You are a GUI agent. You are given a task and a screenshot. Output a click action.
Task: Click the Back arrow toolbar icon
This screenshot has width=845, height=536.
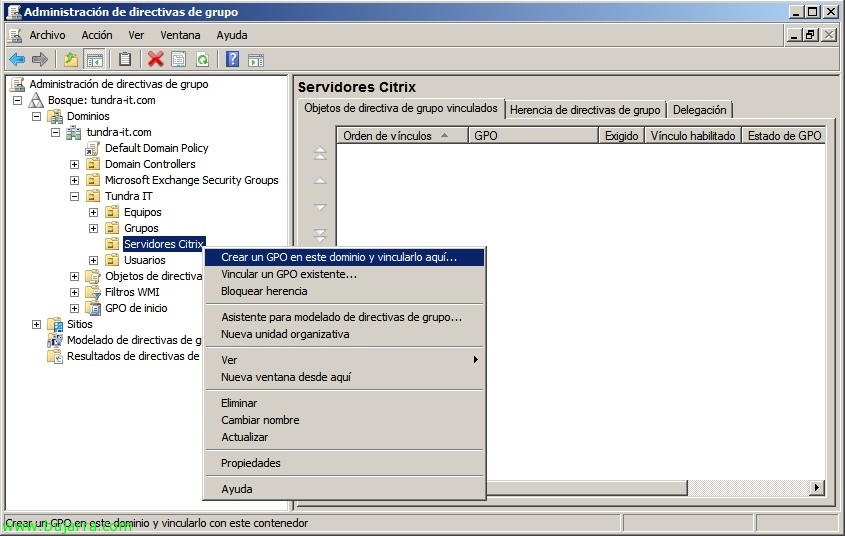17,59
